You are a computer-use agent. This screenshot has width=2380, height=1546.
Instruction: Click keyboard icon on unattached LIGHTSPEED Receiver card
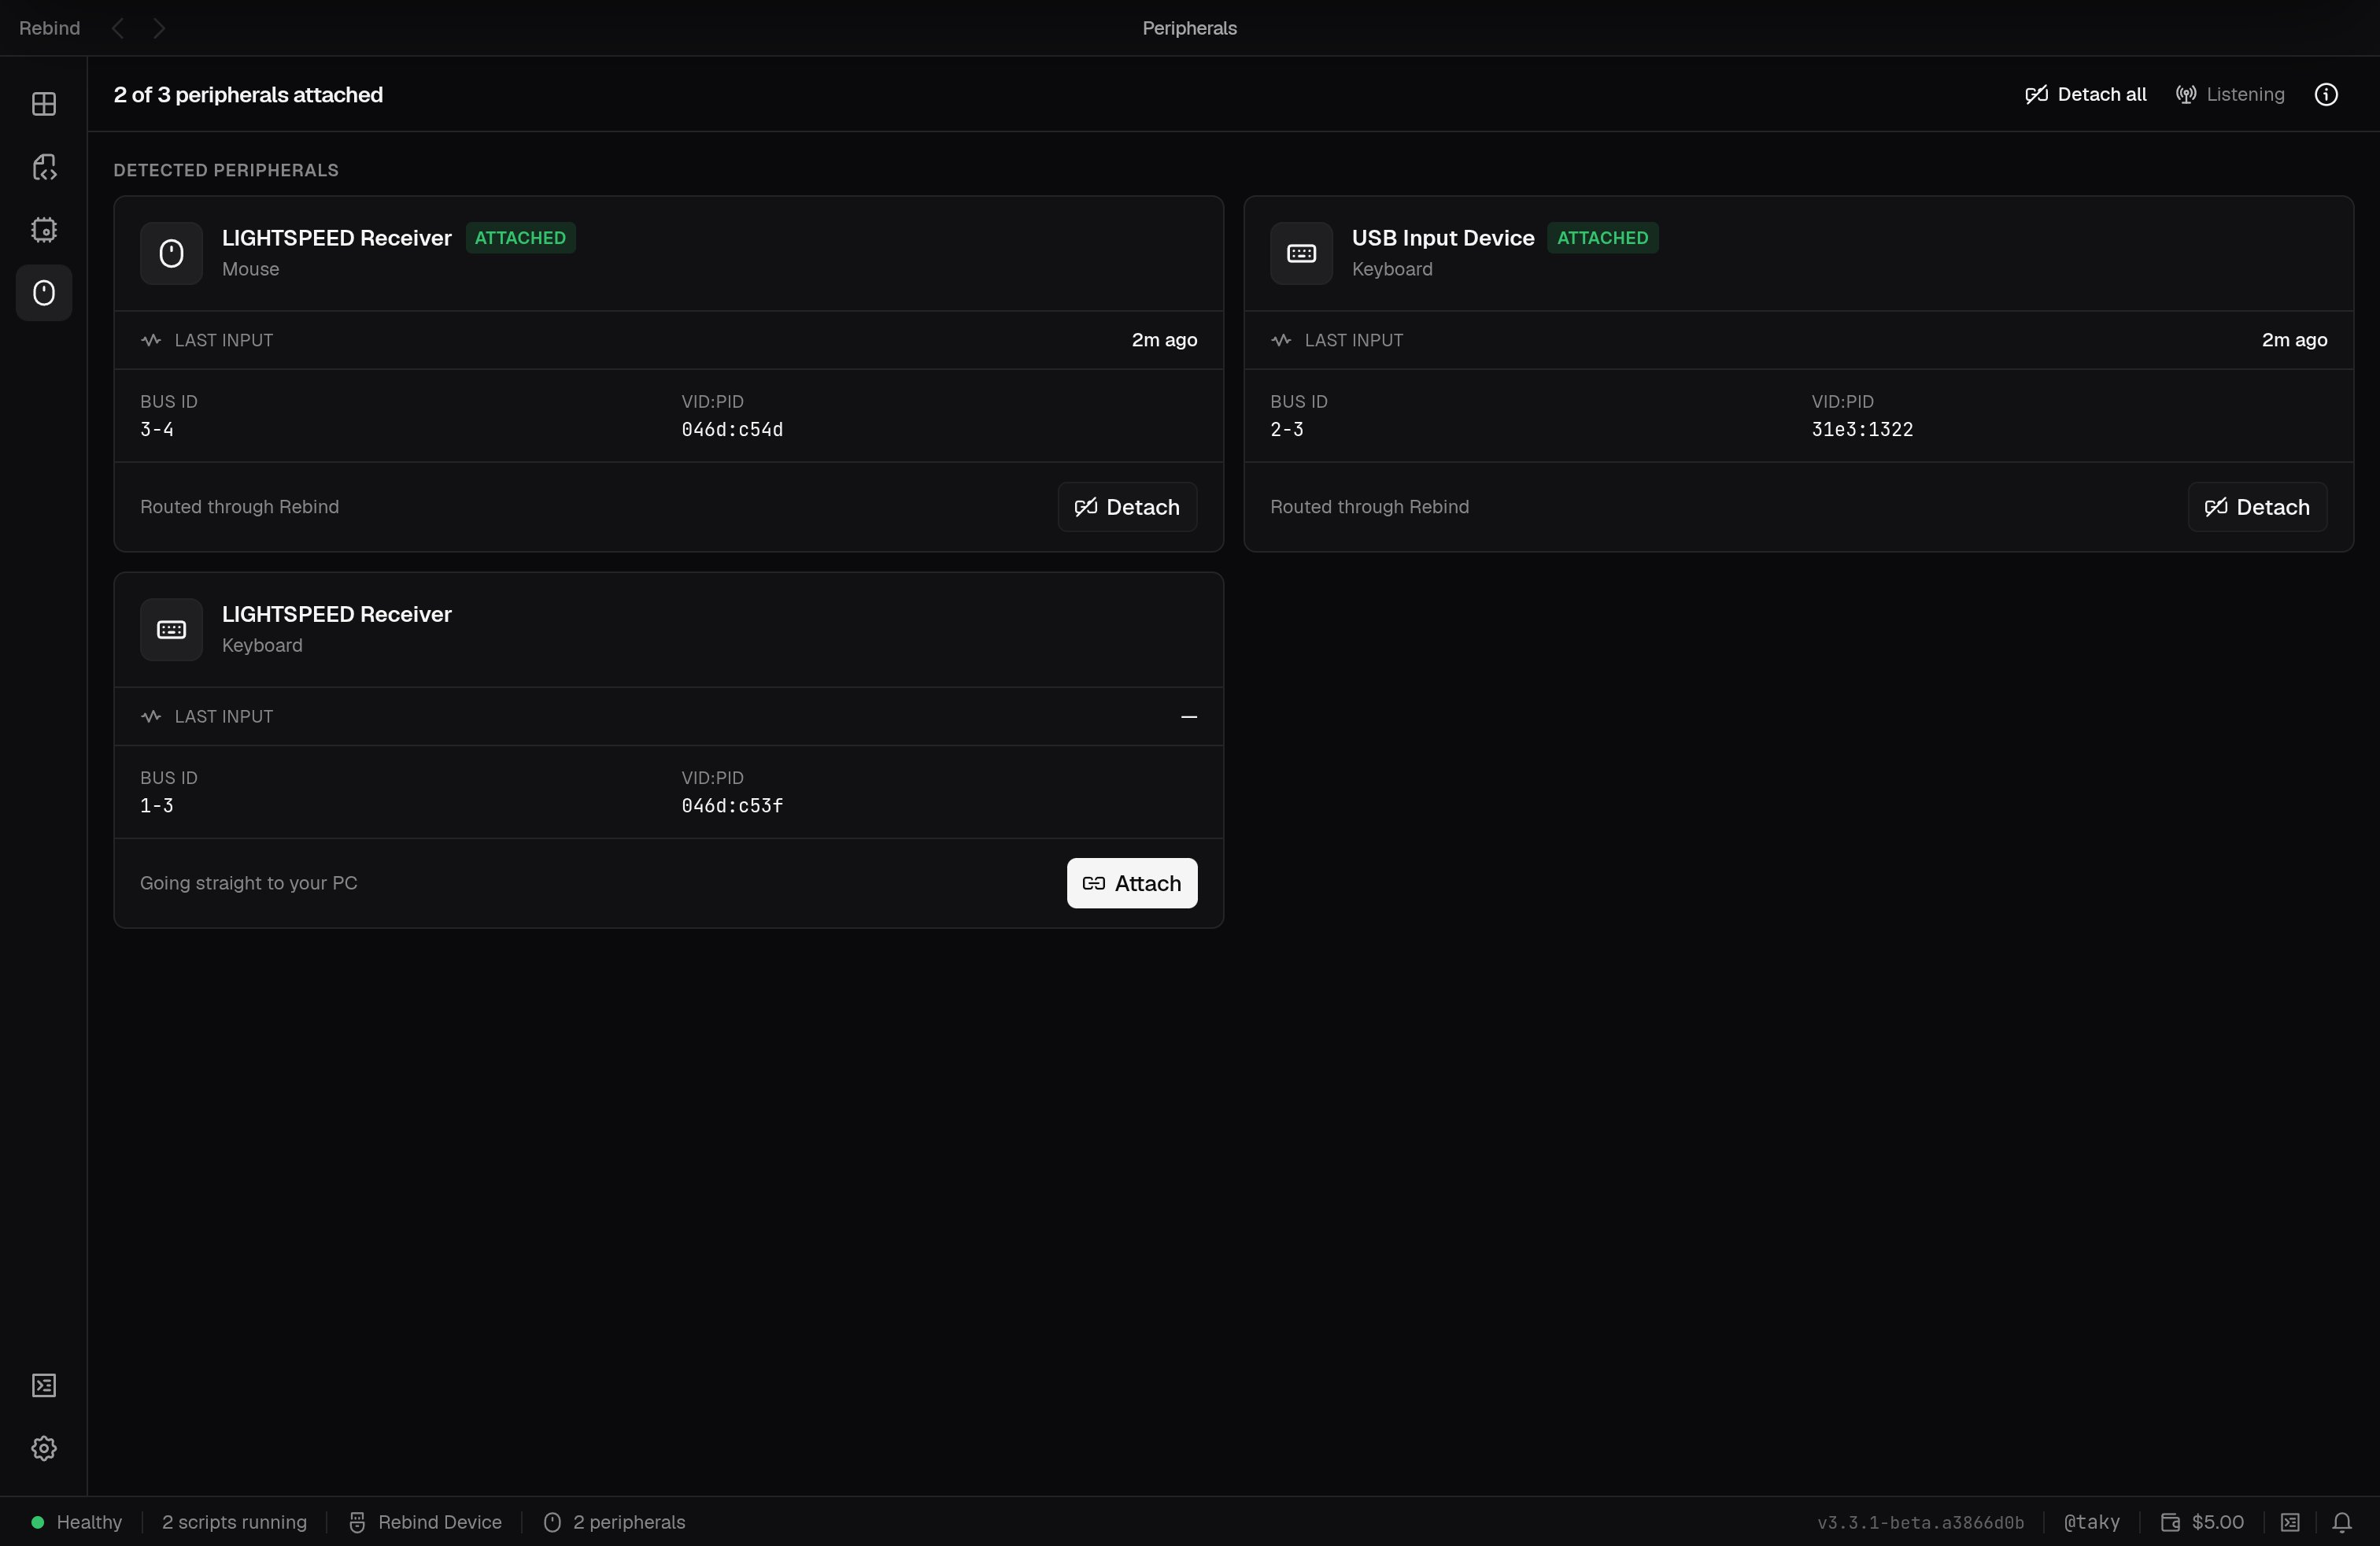coord(171,630)
